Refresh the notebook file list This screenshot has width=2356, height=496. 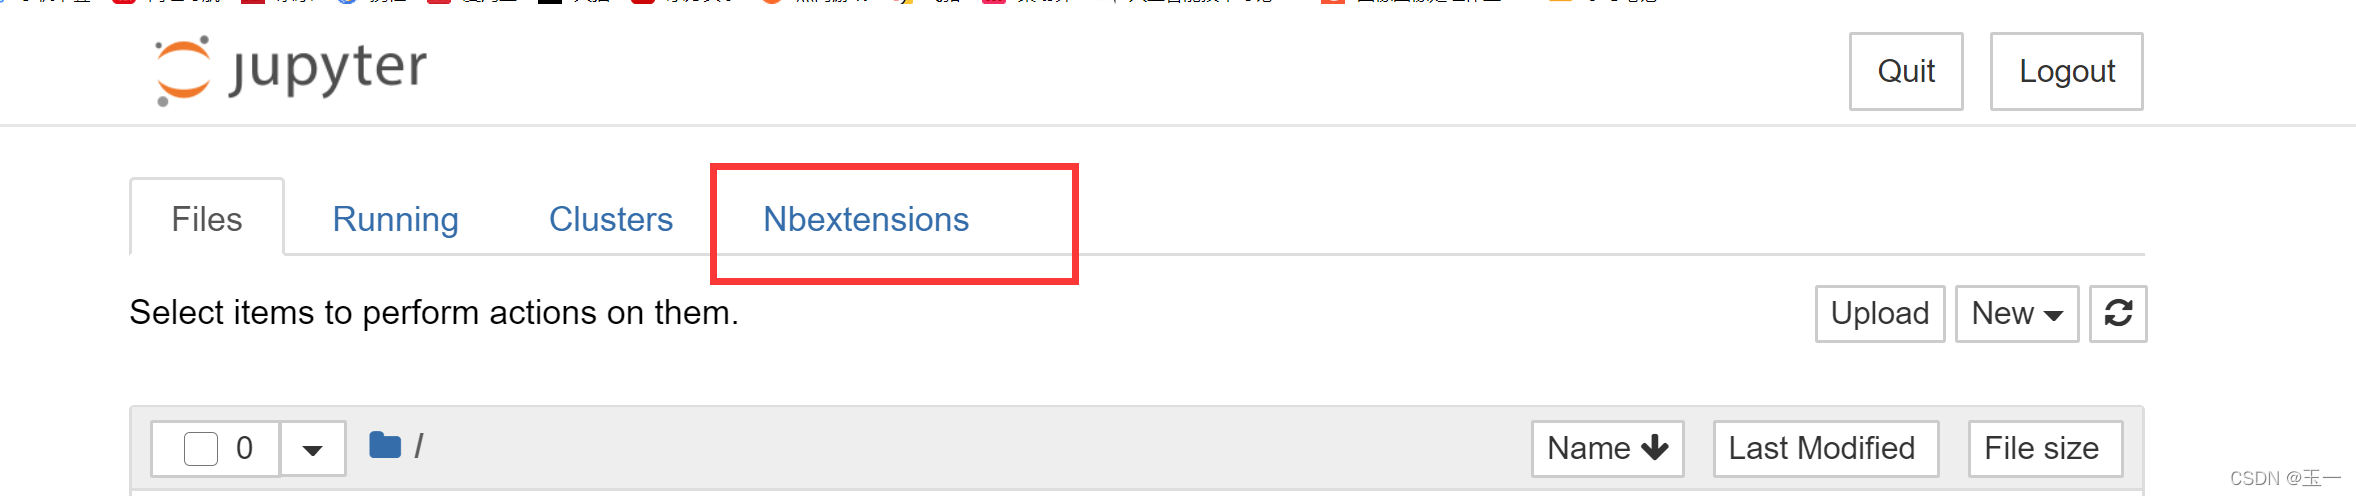click(x=2118, y=314)
